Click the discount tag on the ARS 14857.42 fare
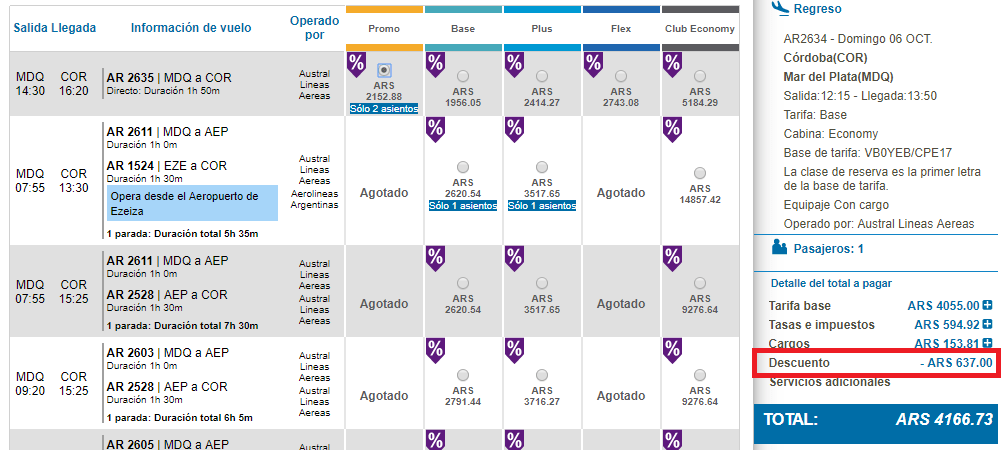The width and height of the screenshot is (1001, 452). click(x=672, y=130)
